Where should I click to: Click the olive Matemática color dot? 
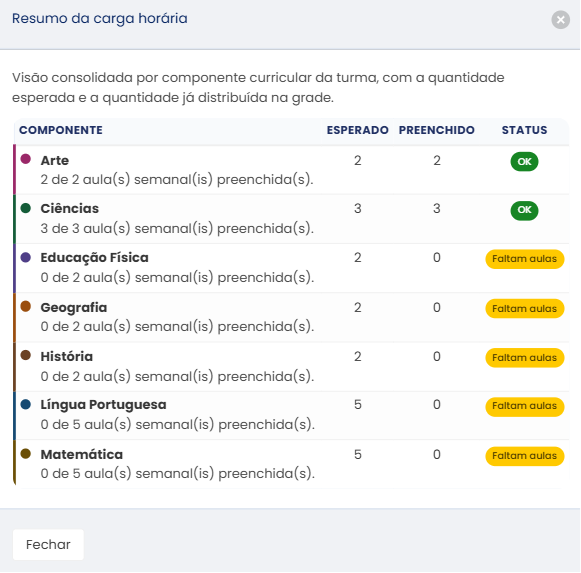(x=26, y=454)
